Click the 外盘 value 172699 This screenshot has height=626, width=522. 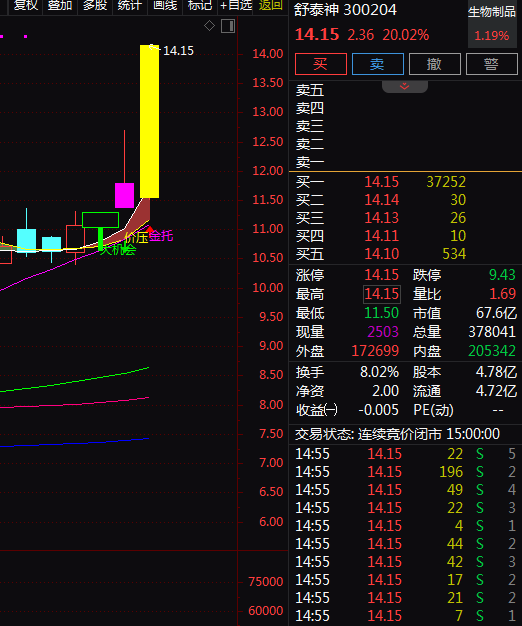pos(375,351)
